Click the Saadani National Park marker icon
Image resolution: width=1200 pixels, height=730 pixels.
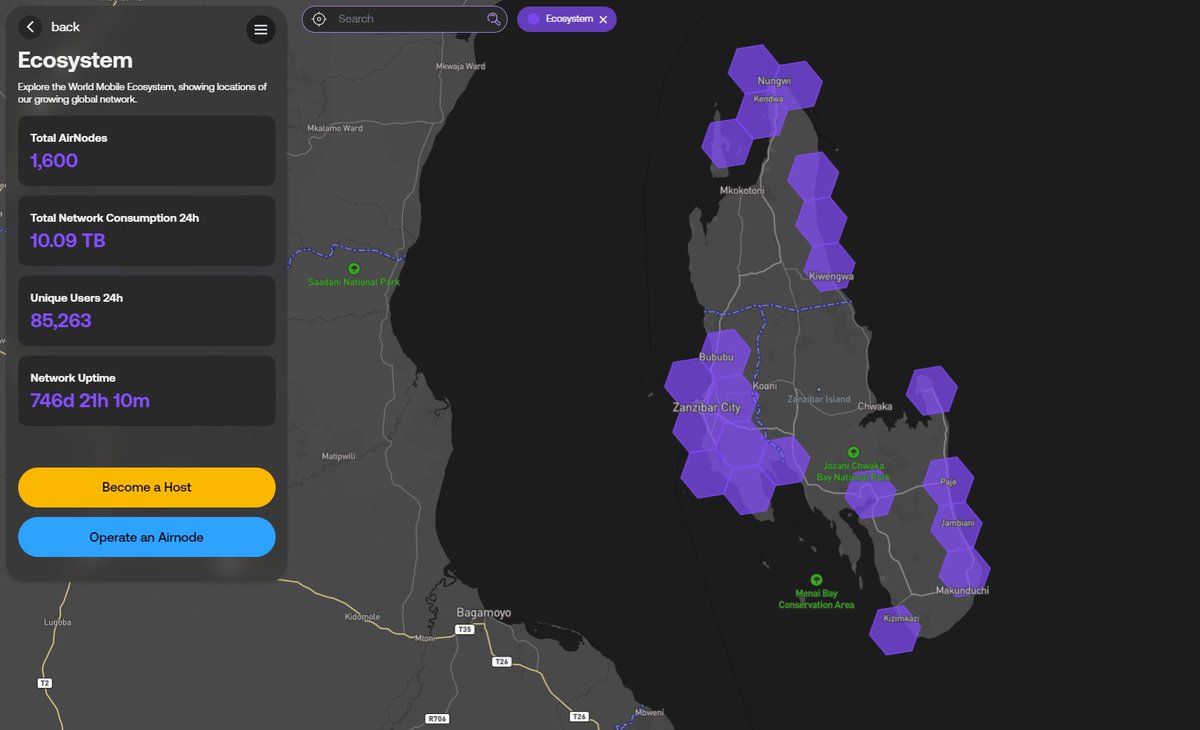click(354, 269)
